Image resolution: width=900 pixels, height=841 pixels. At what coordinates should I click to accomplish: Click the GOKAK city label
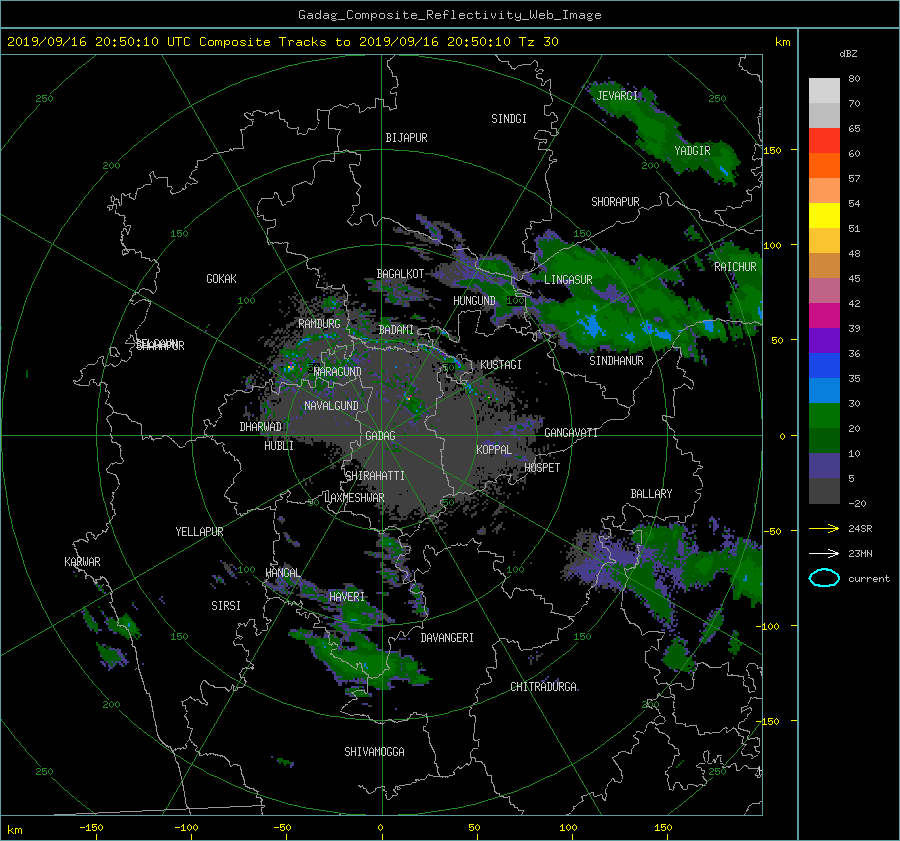[x=222, y=279]
